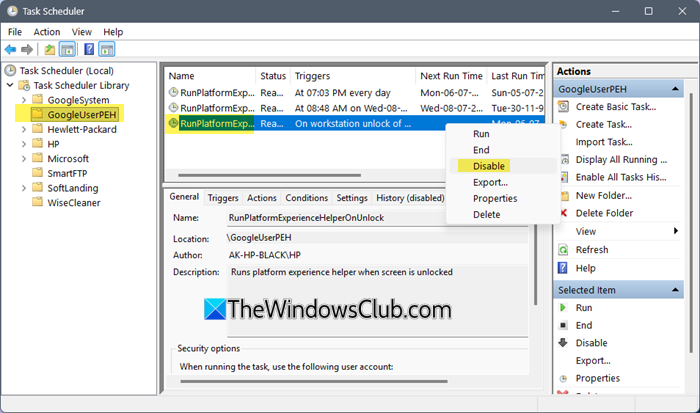
Task: Switch to the Conditions tab
Action: [307, 198]
